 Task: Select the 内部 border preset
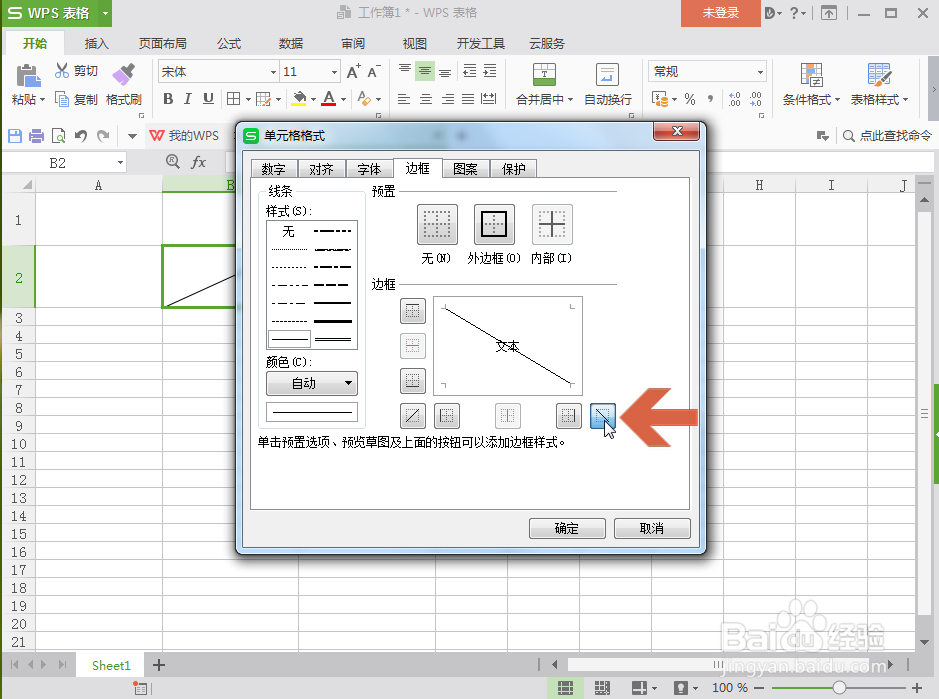click(552, 225)
